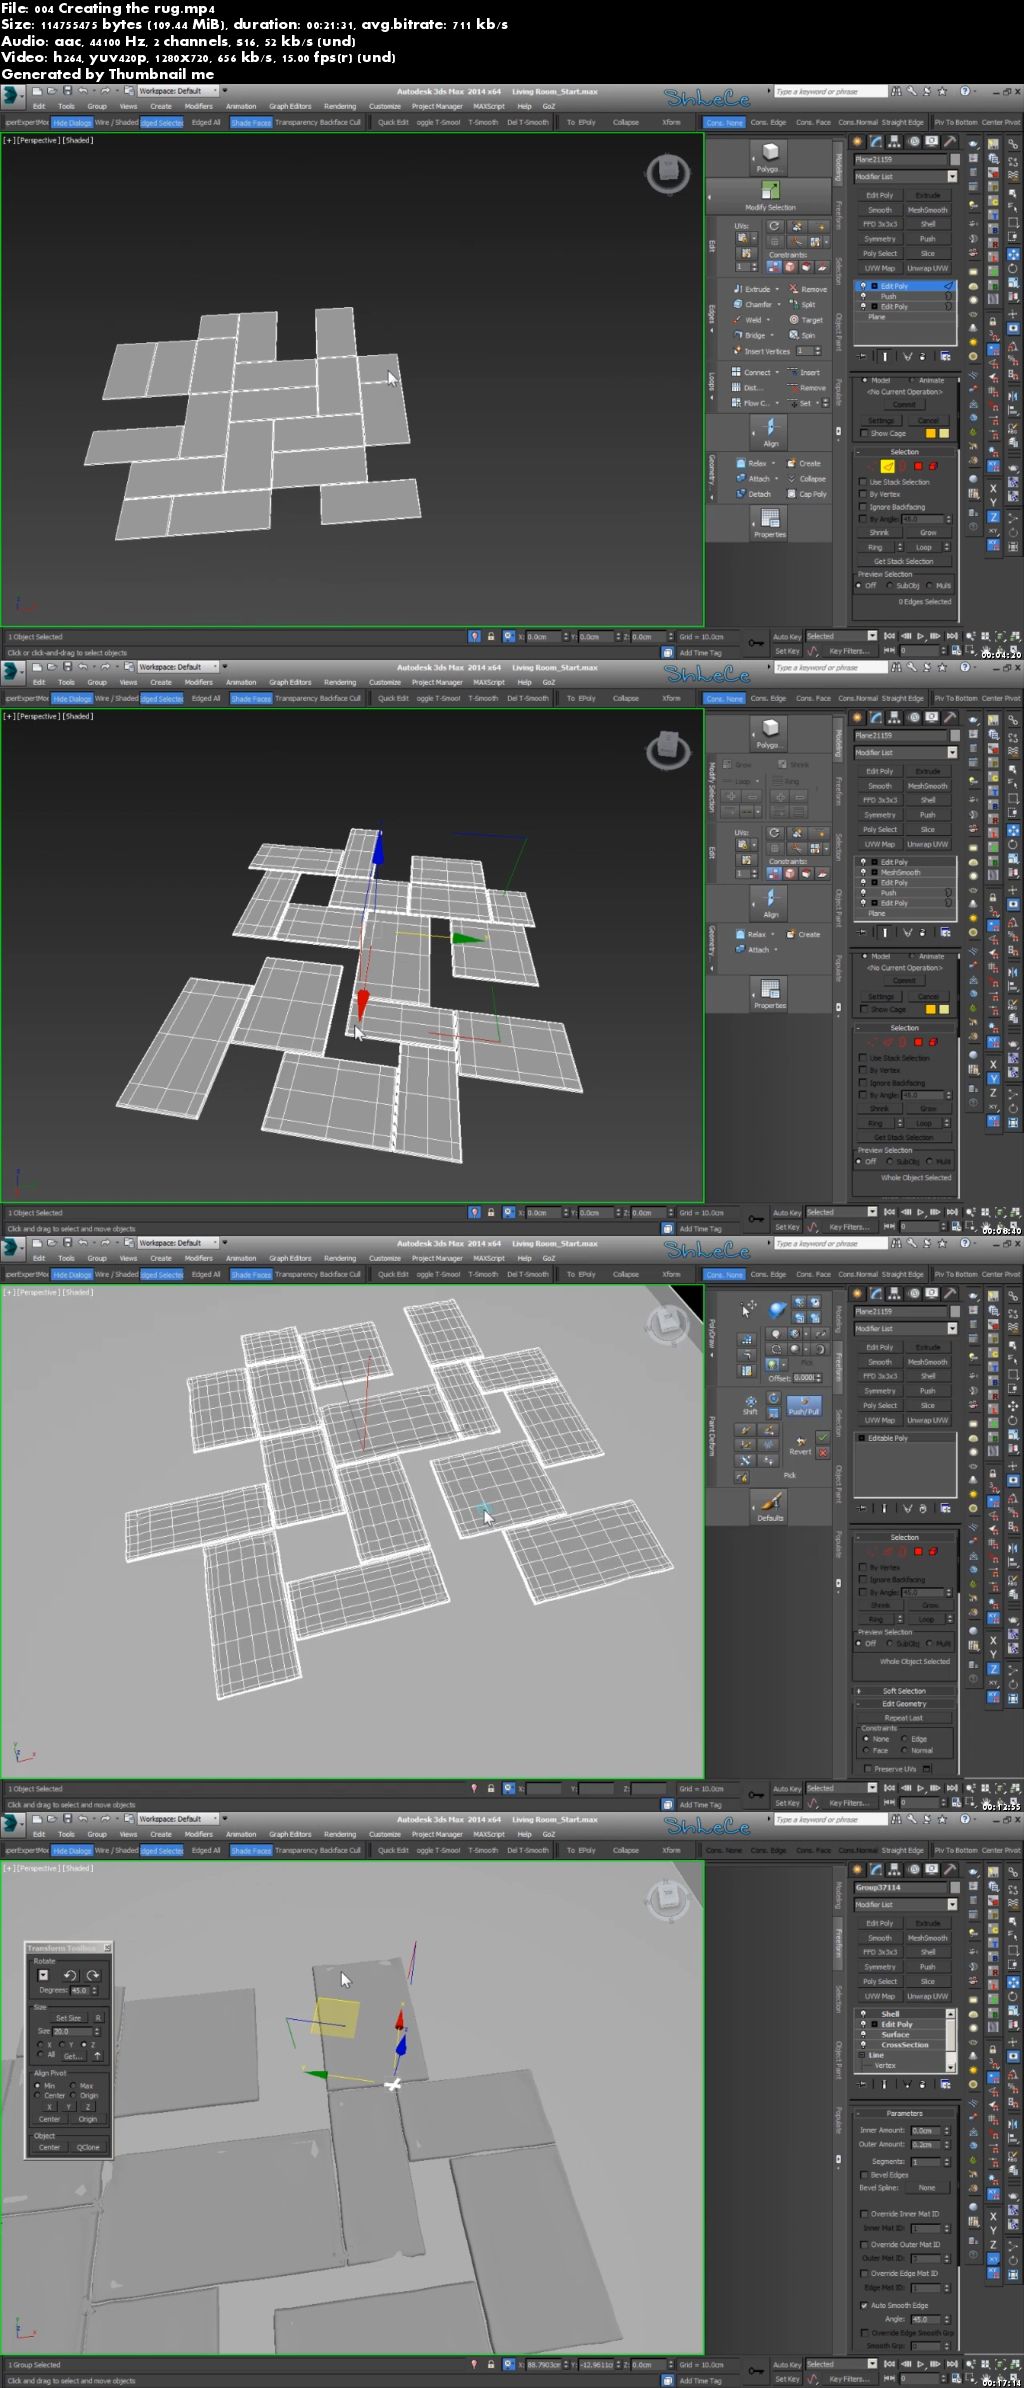Screen dimensions: 1024x2388
Task: In the third frame, click the Polygon sub-object icon
Action: (918, 1552)
